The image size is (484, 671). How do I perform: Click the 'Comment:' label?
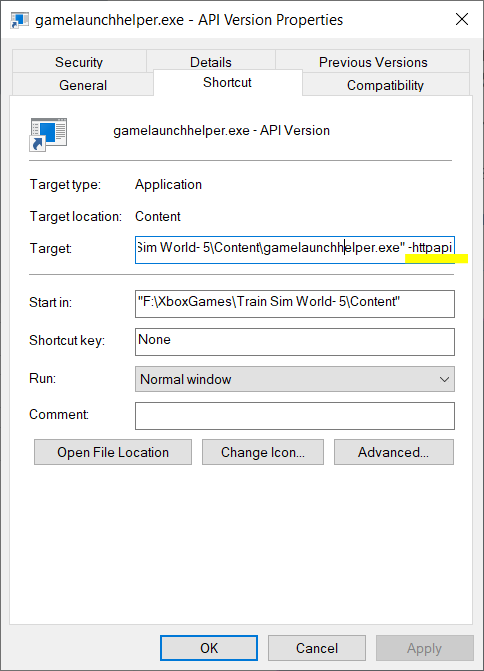59,414
